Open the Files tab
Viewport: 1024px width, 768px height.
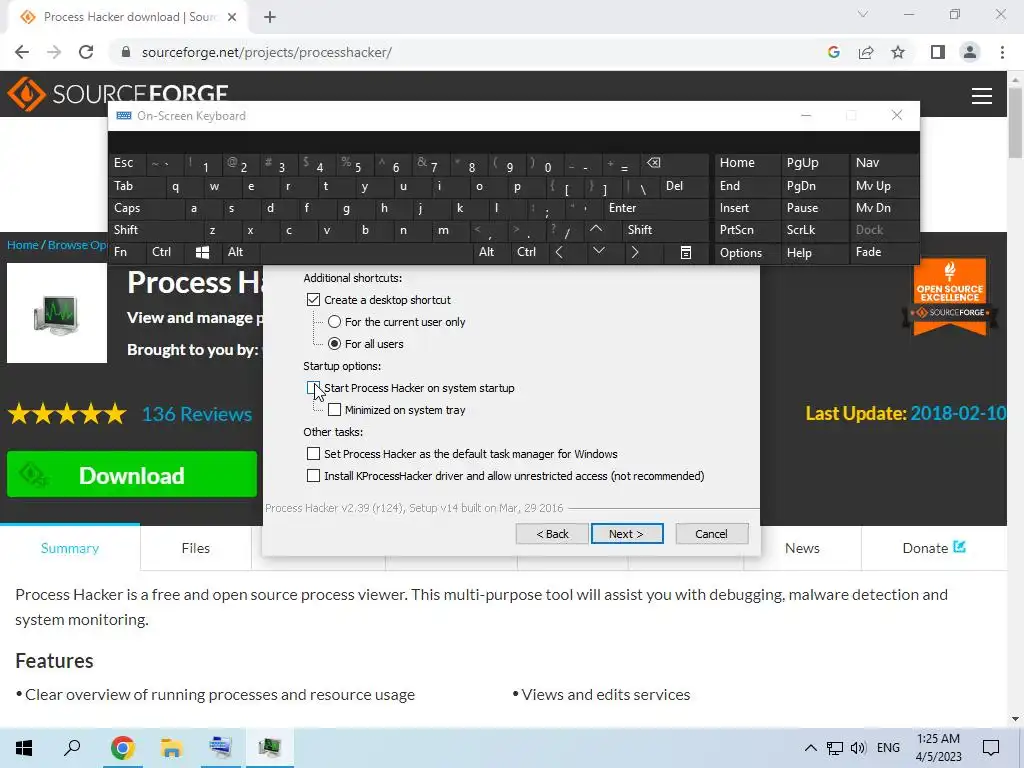click(x=195, y=548)
